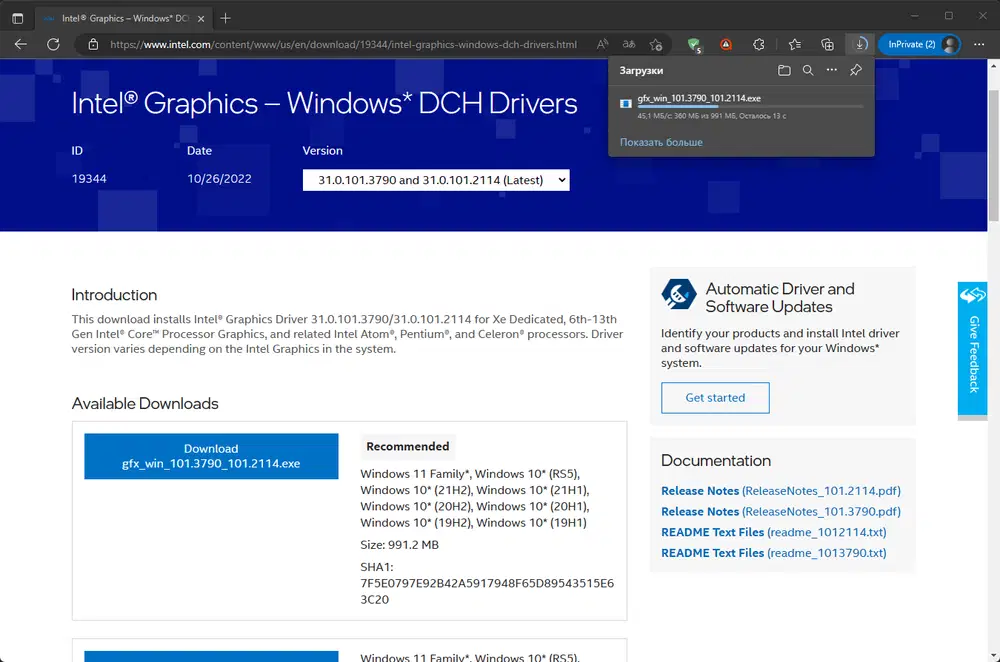Click the browser Extensions puzzle icon
The image size is (1000, 662).
coord(759,44)
